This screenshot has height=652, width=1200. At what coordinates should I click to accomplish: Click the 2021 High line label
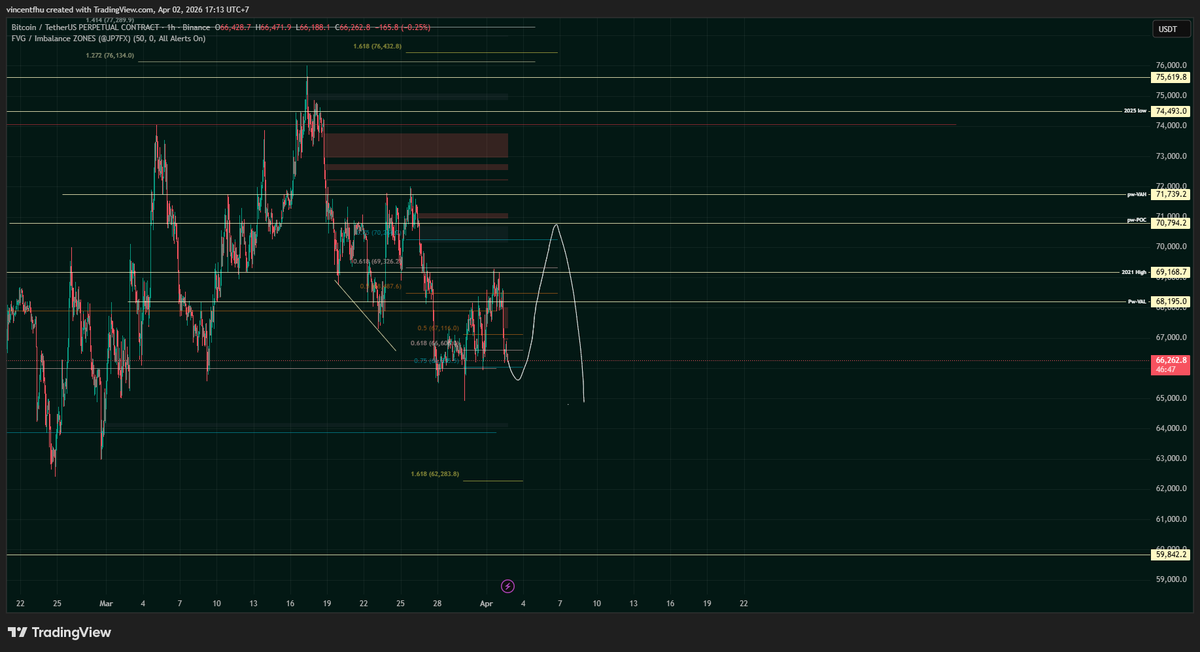click(1134, 272)
